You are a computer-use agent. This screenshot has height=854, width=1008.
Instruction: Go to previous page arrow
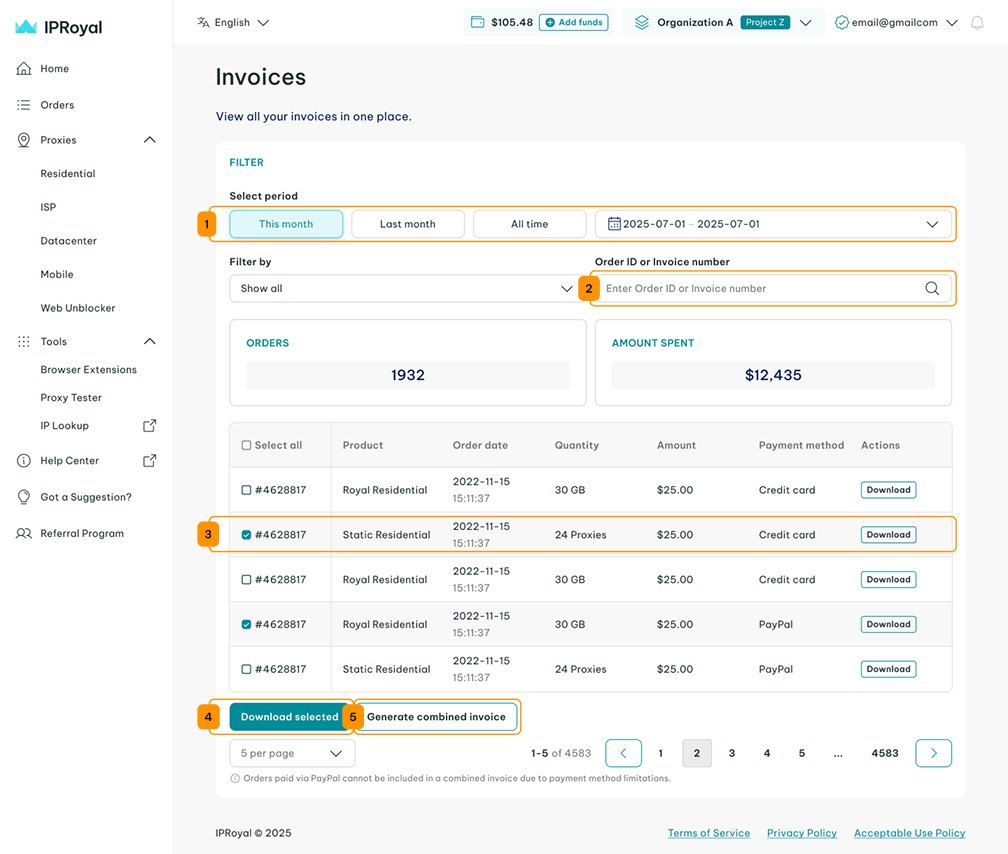coord(623,753)
